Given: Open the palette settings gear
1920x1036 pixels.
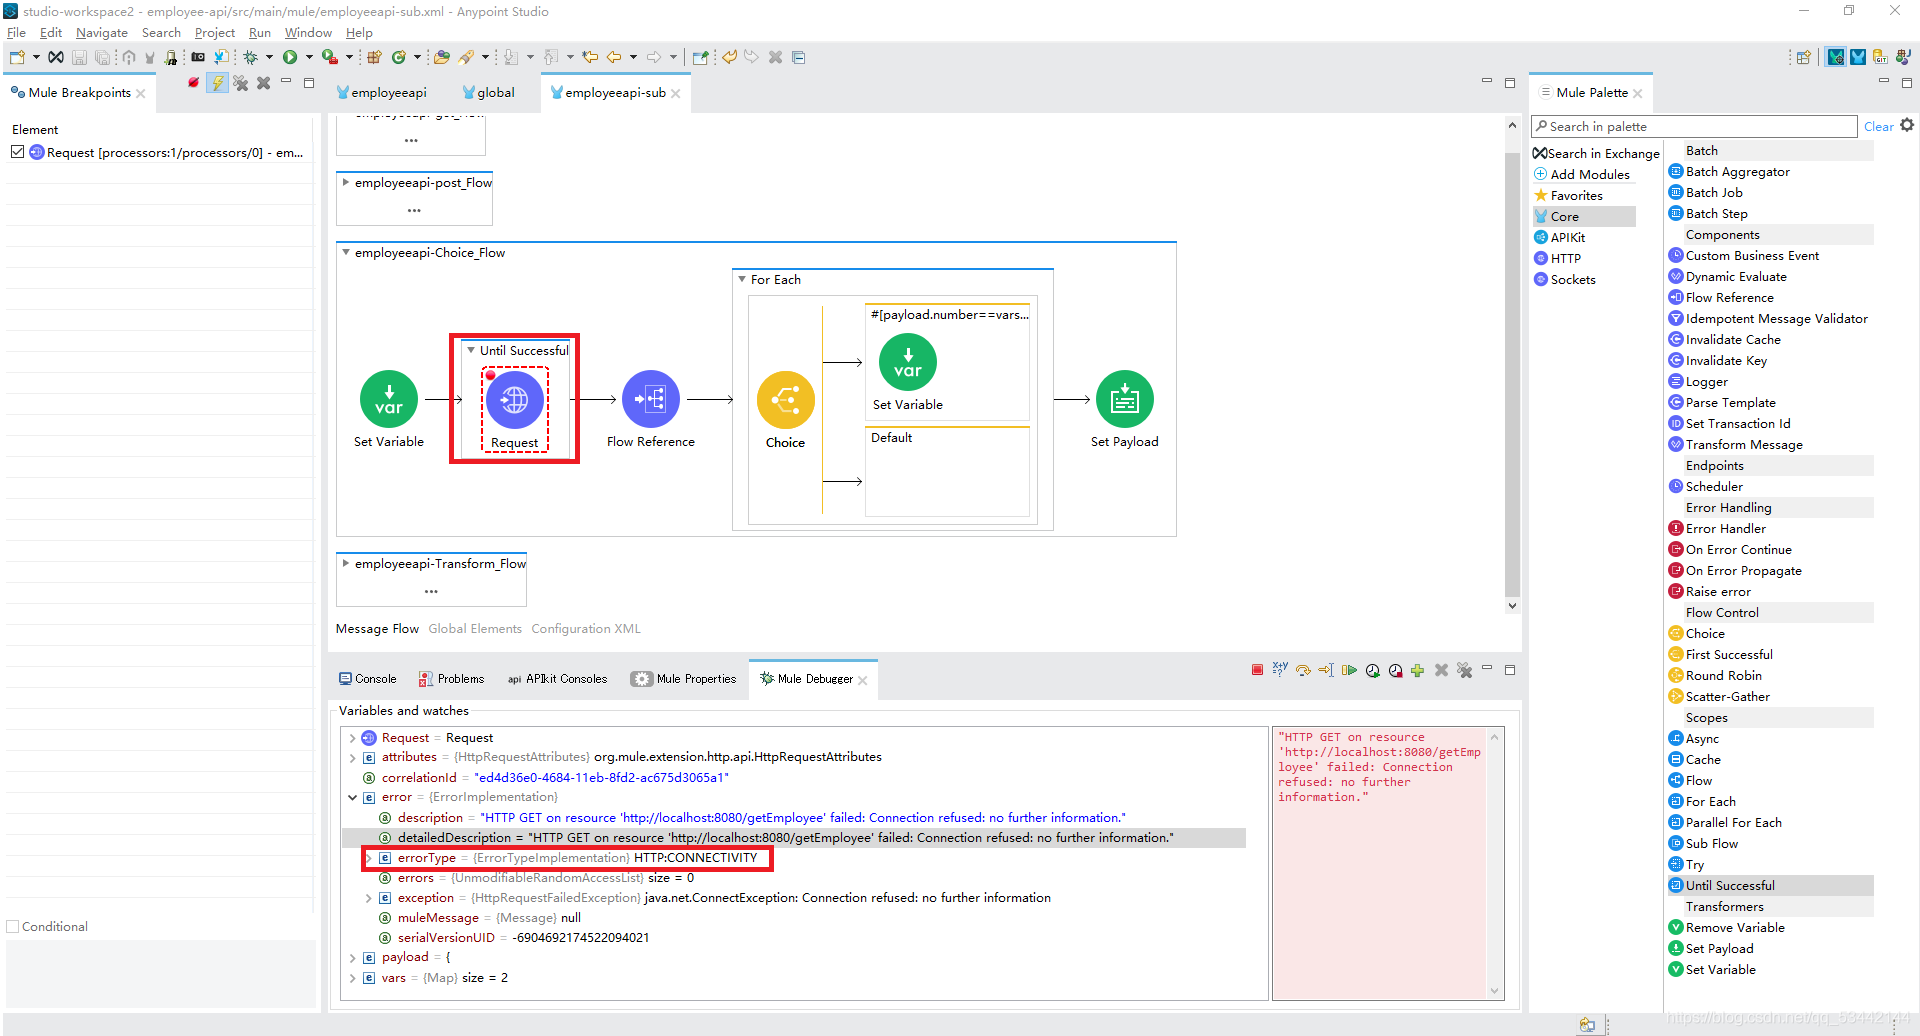Looking at the screenshot, I should click(1907, 125).
